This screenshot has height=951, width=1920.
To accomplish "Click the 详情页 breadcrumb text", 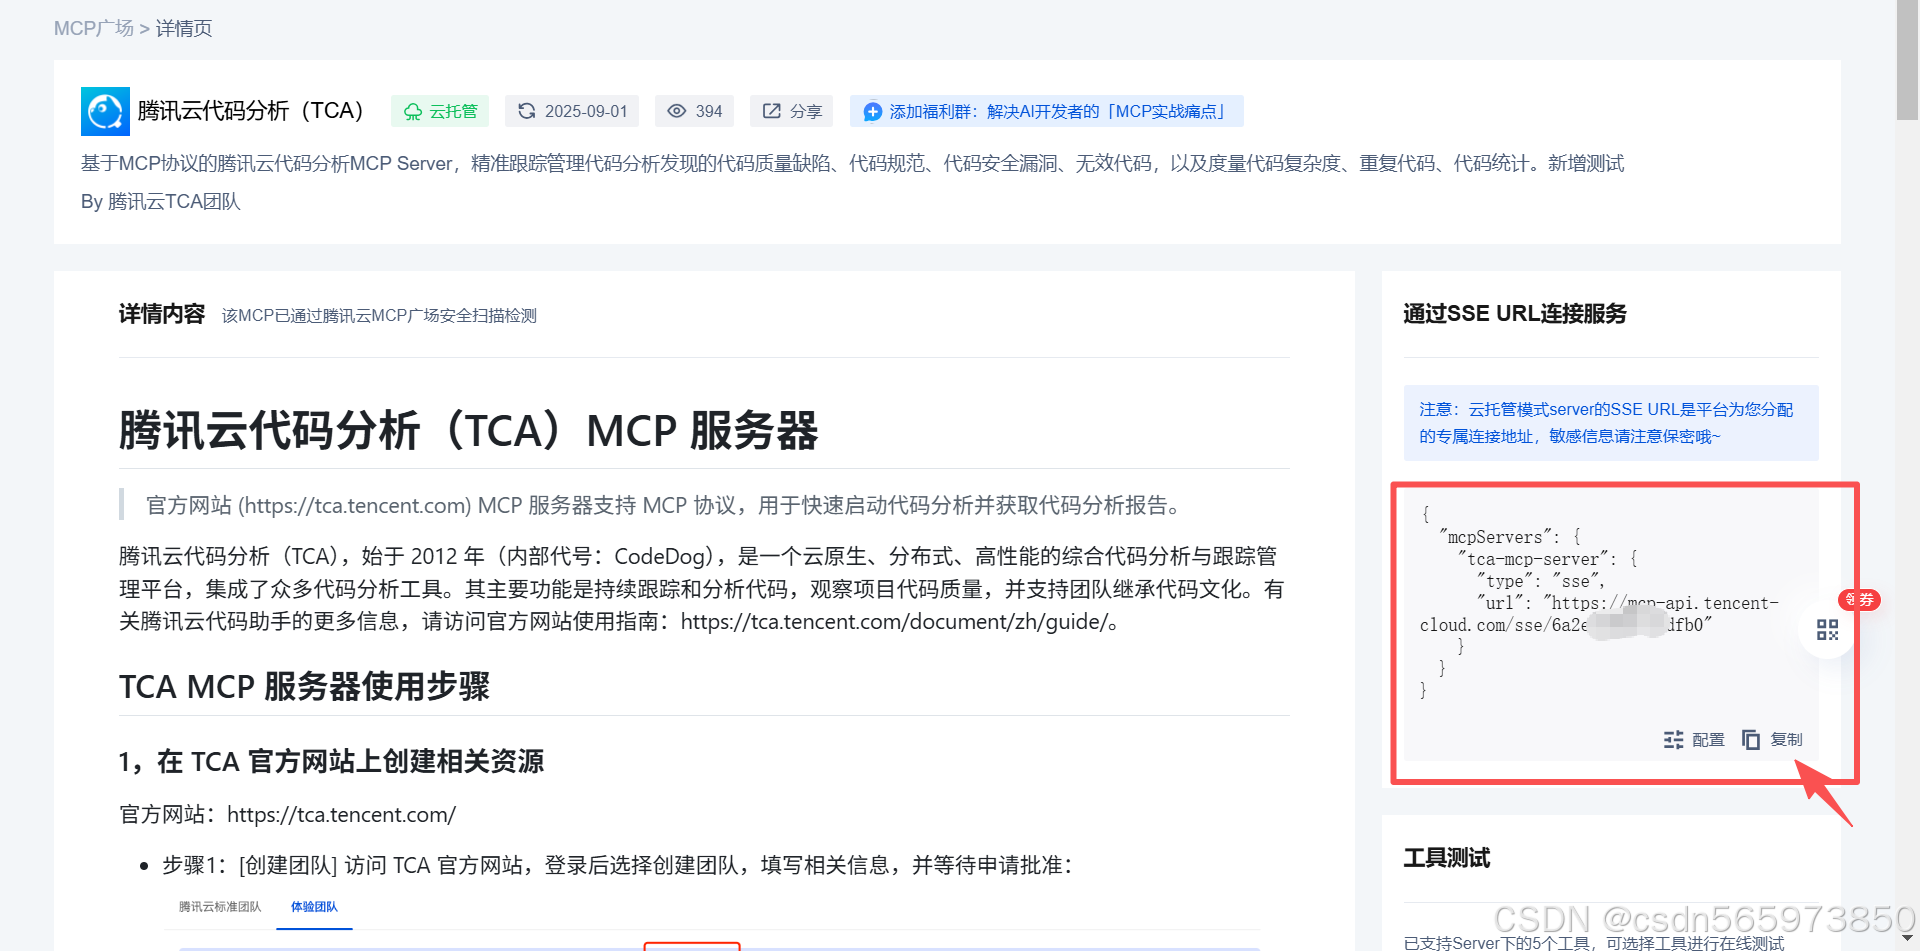I will point(184,28).
